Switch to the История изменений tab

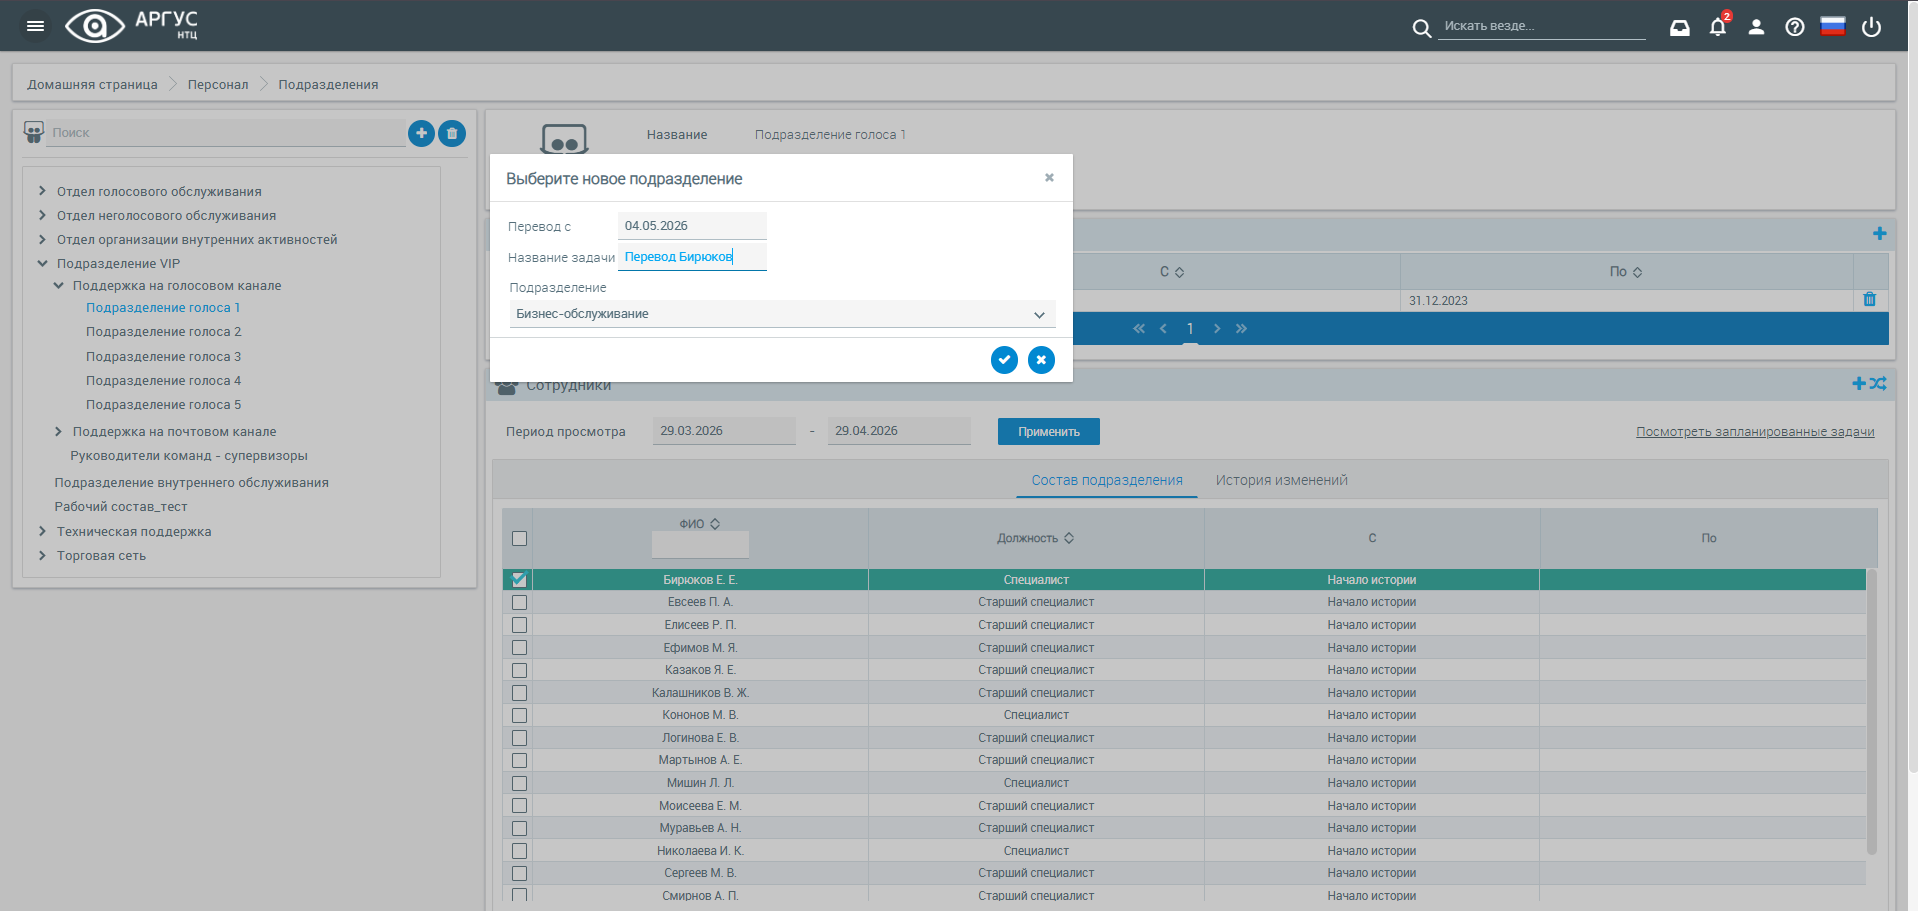[1281, 480]
